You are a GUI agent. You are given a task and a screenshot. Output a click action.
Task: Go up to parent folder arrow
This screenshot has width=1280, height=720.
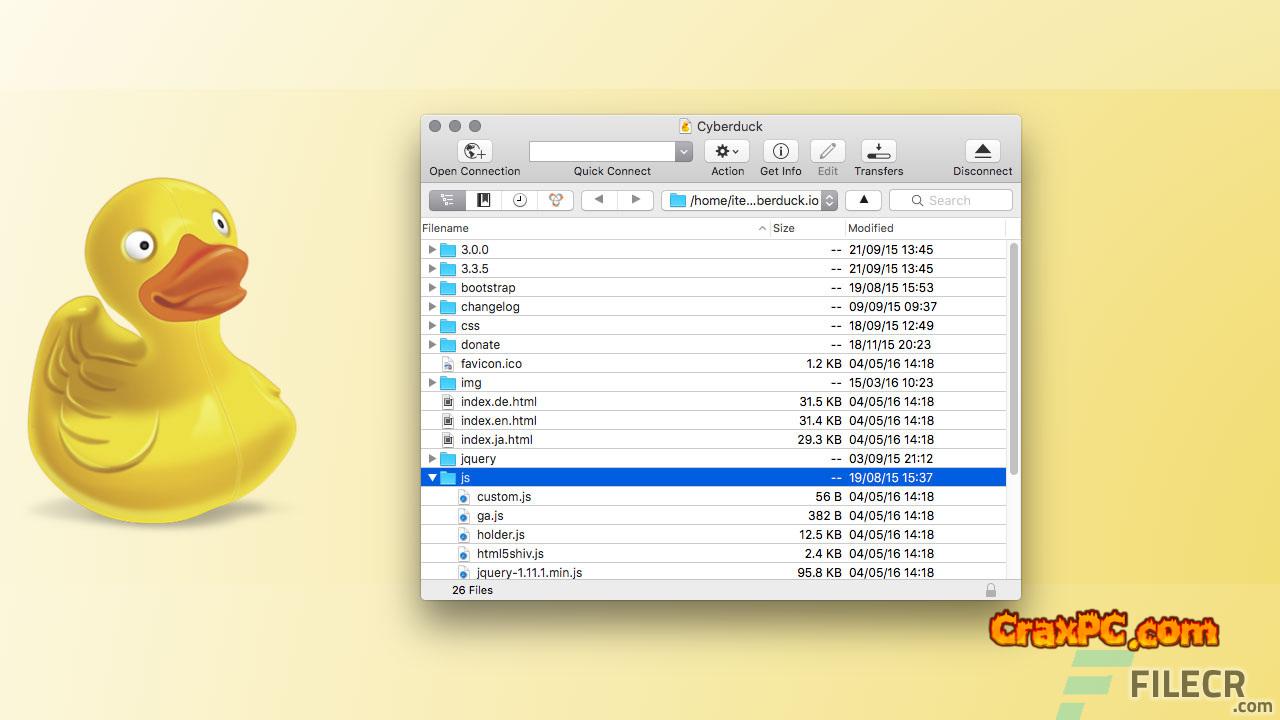coord(864,200)
